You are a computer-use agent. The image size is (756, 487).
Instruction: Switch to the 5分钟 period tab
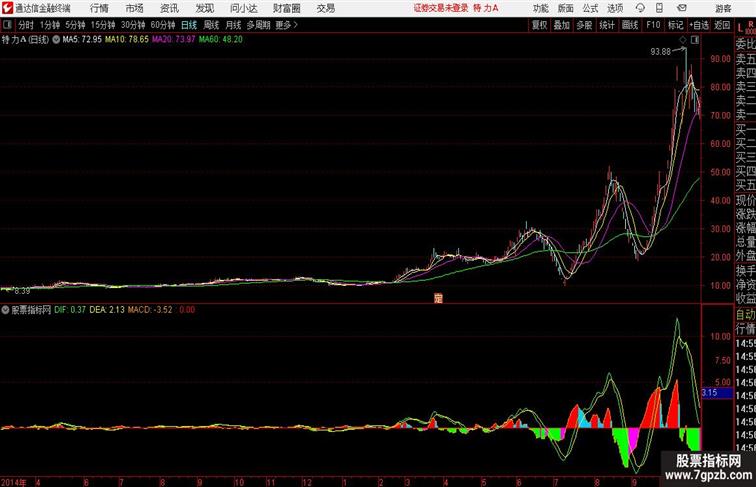[x=75, y=25]
